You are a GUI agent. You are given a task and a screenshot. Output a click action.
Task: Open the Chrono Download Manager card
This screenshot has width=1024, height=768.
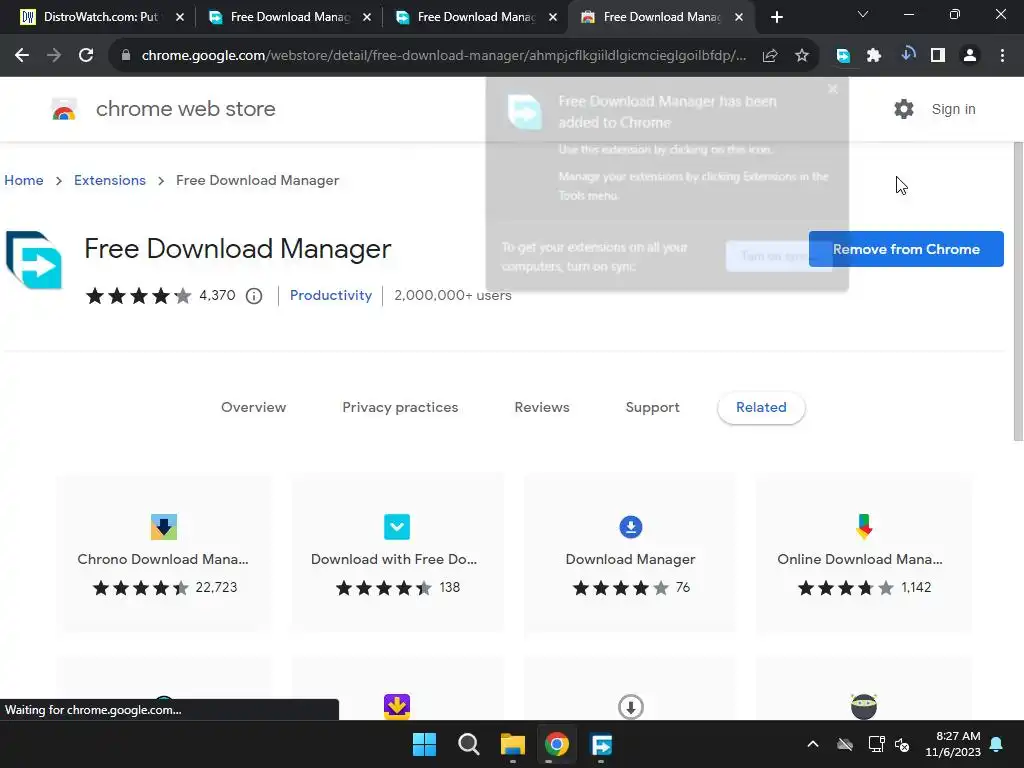pyautogui.click(x=163, y=552)
